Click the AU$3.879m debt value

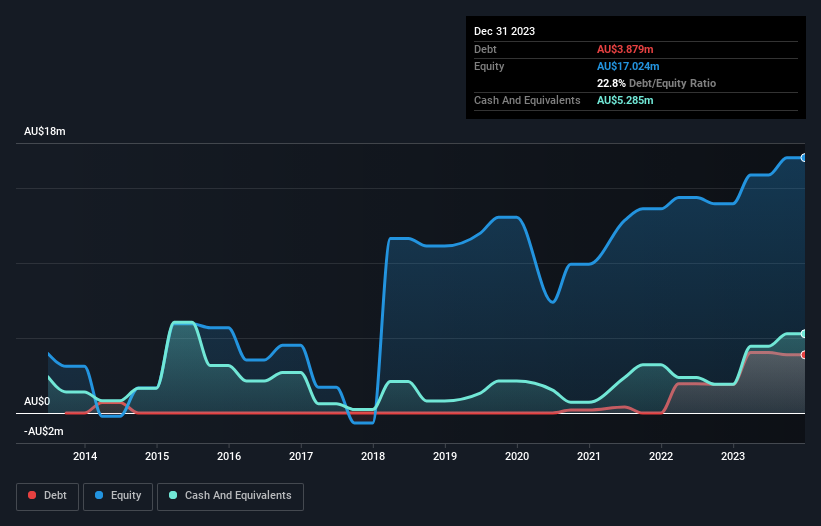[625, 49]
